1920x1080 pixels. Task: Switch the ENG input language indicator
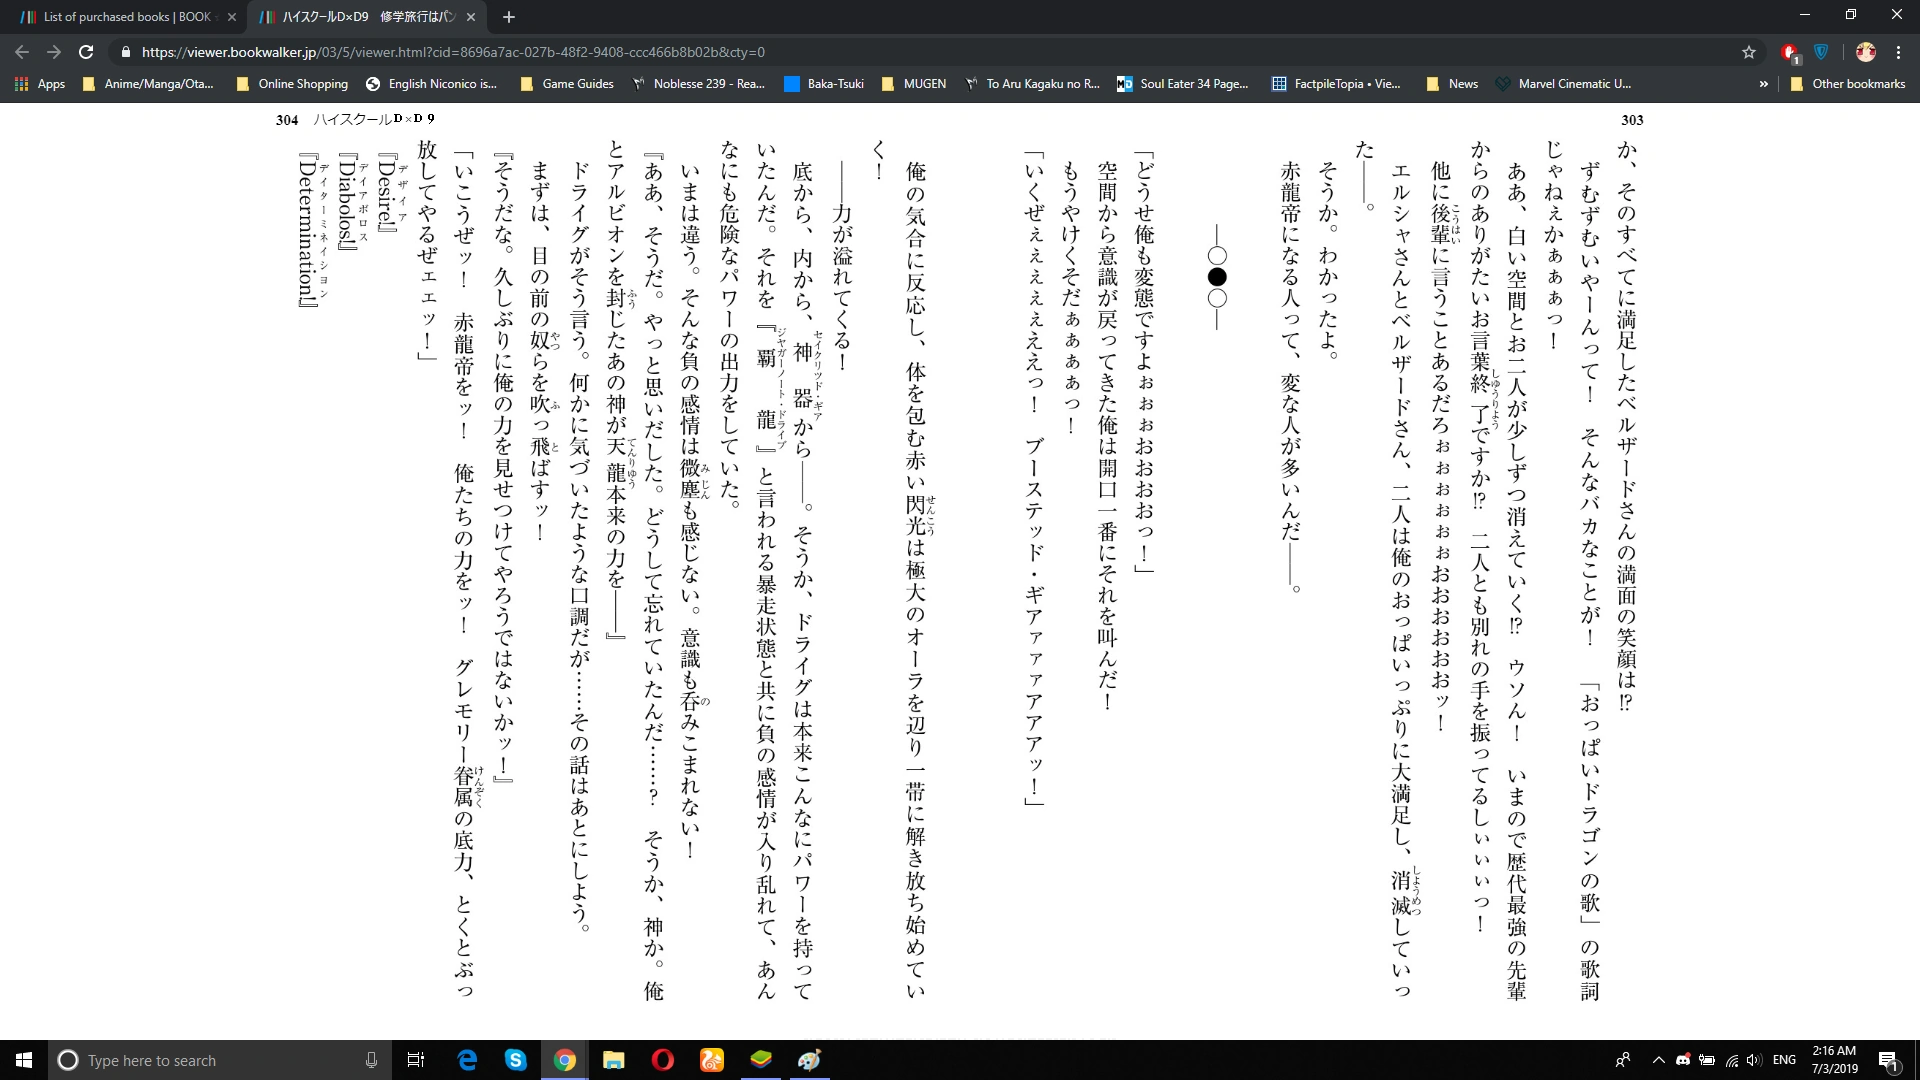click(x=1785, y=1060)
